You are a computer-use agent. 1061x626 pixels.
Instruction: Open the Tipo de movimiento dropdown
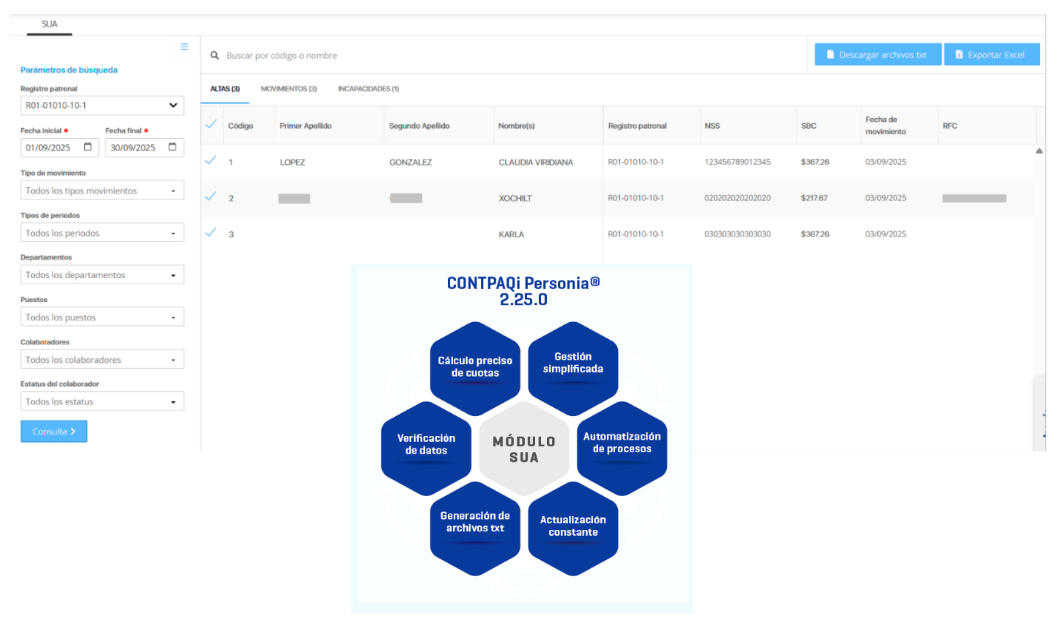tap(102, 190)
